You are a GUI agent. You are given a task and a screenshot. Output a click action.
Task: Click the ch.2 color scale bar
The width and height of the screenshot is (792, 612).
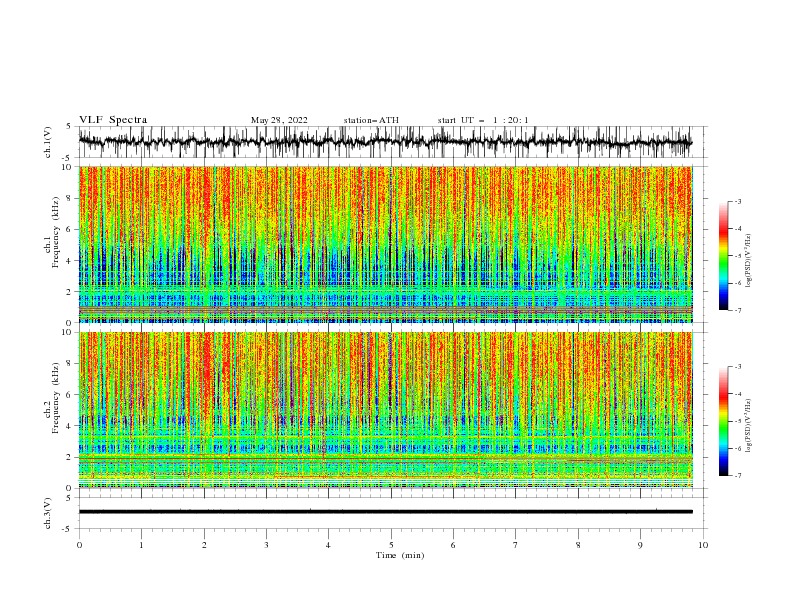(723, 421)
